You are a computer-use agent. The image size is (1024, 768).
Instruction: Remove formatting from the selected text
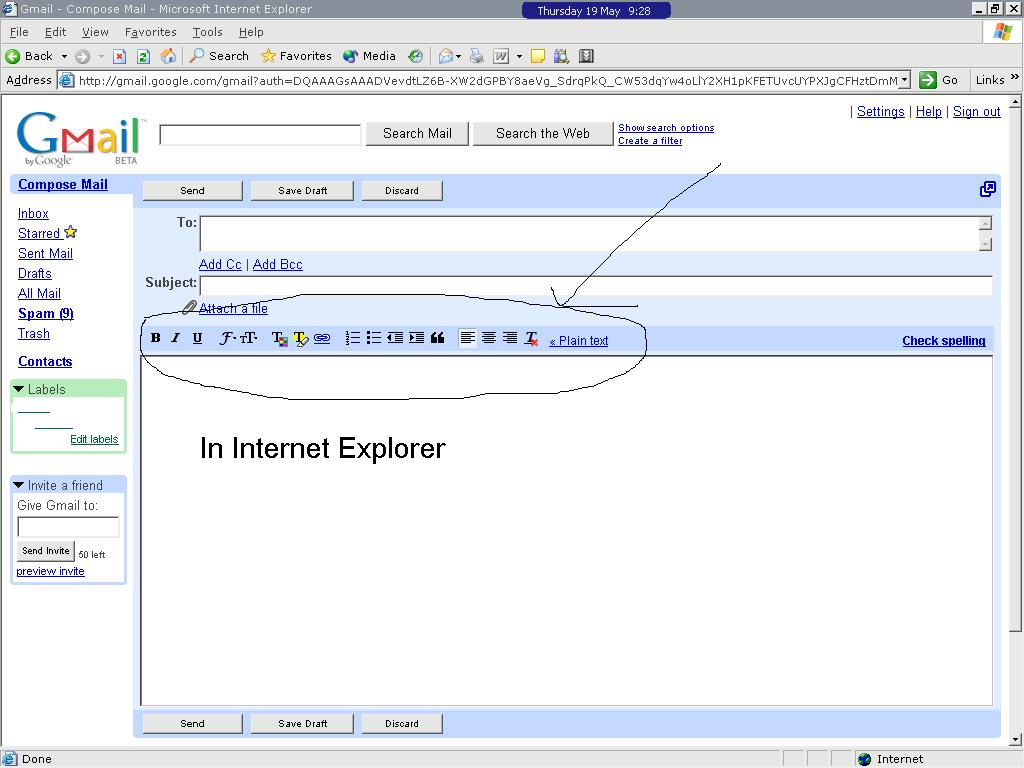coord(531,339)
